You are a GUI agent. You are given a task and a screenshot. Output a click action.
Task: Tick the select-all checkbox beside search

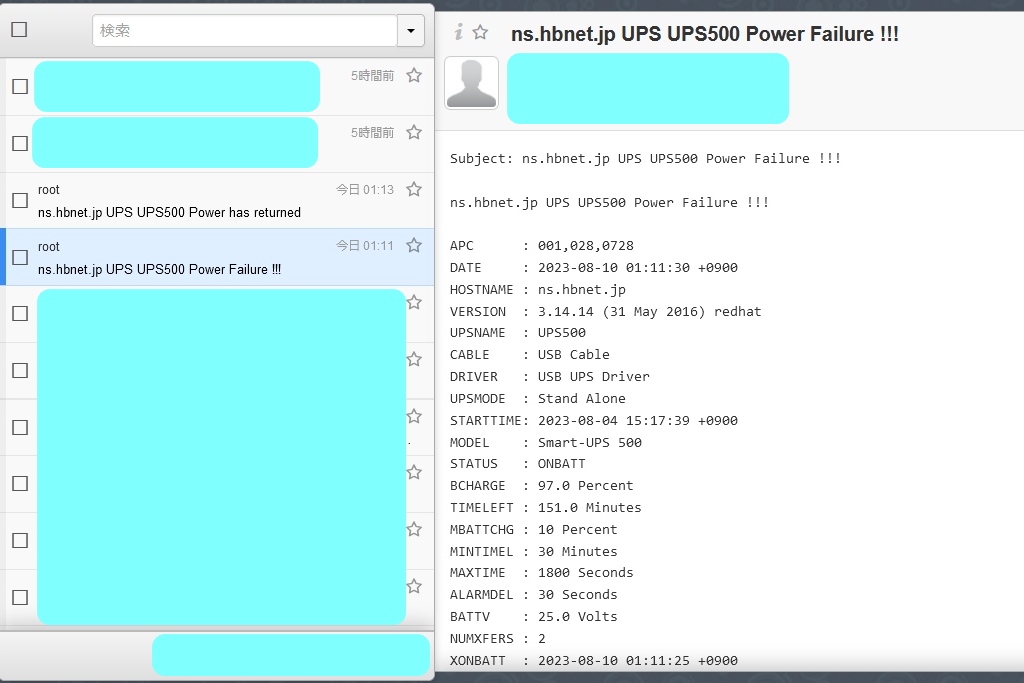(20, 29)
